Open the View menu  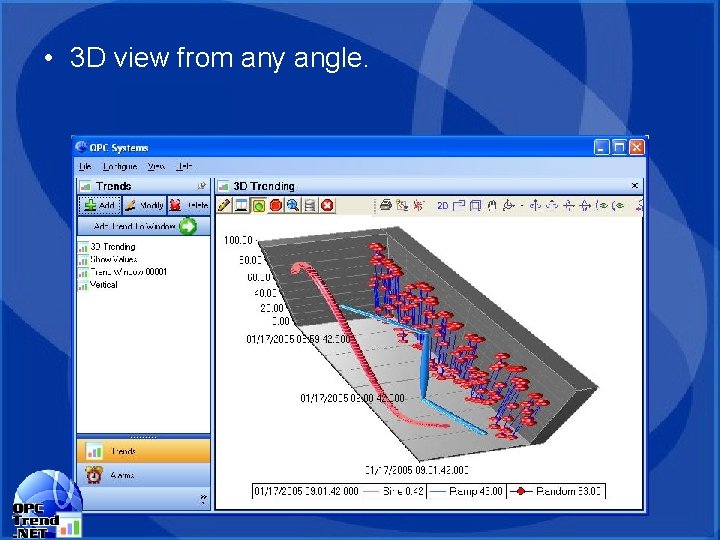[156, 166]
